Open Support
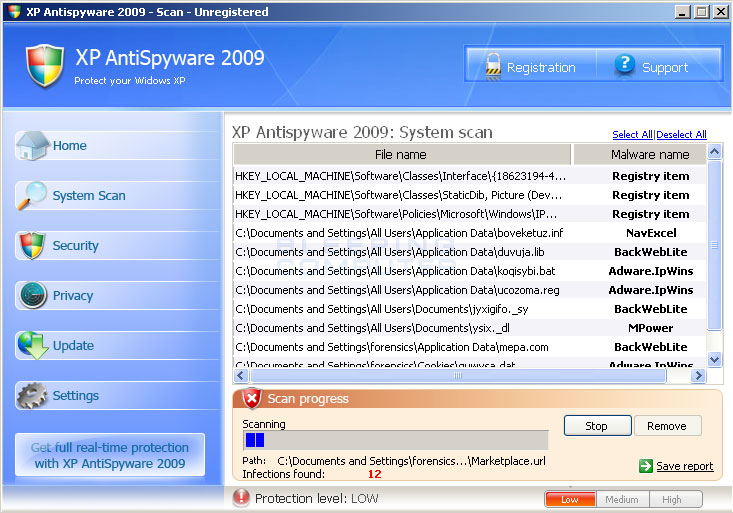The width and height of the screenshot is (733, 513). [x=659, y=65]
